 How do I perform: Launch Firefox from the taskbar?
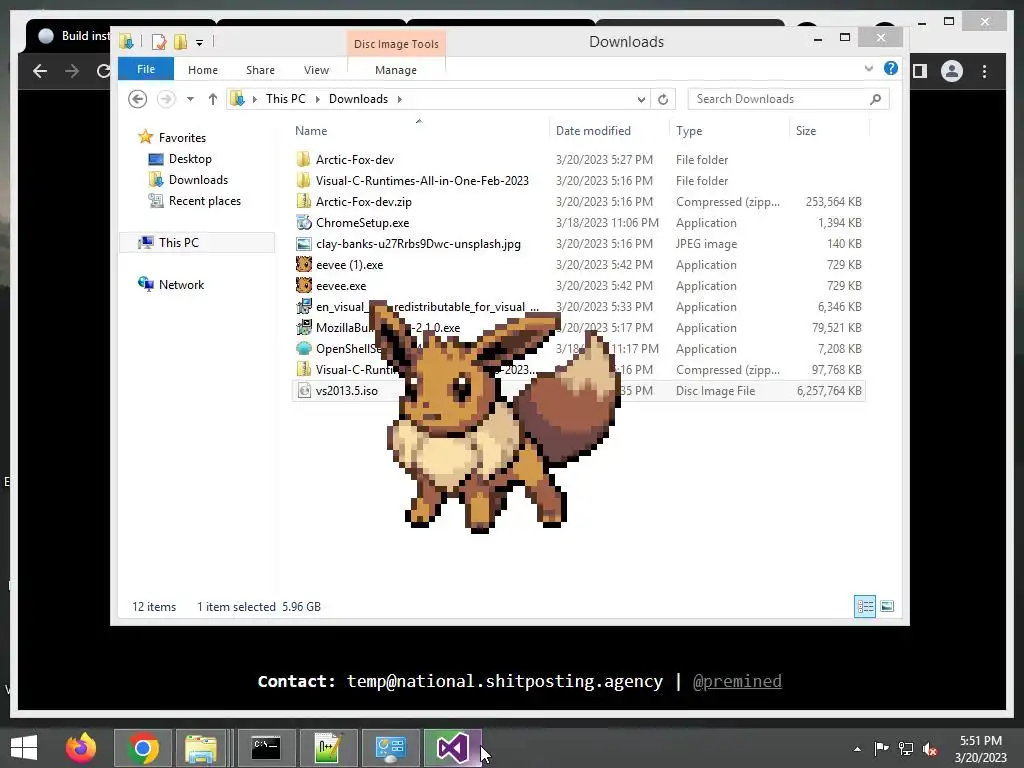pyautogui.click(x=81, y=748)
